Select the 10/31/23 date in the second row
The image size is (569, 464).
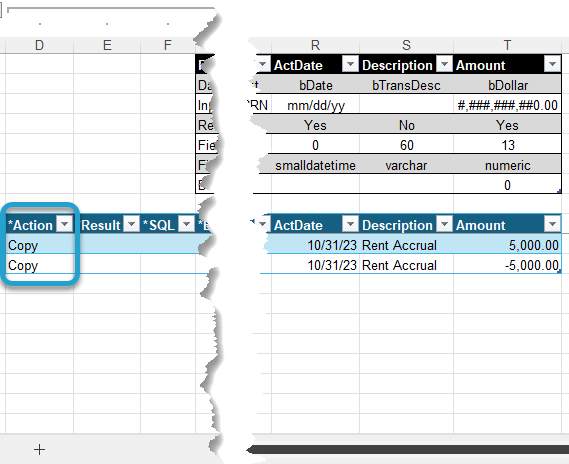315,265
